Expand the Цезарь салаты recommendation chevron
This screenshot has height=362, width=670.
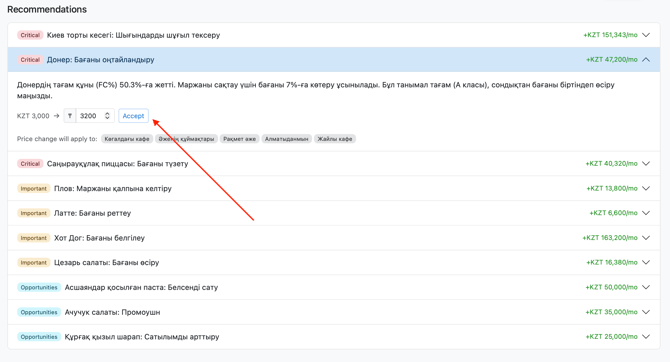click(x=646, y=262)
